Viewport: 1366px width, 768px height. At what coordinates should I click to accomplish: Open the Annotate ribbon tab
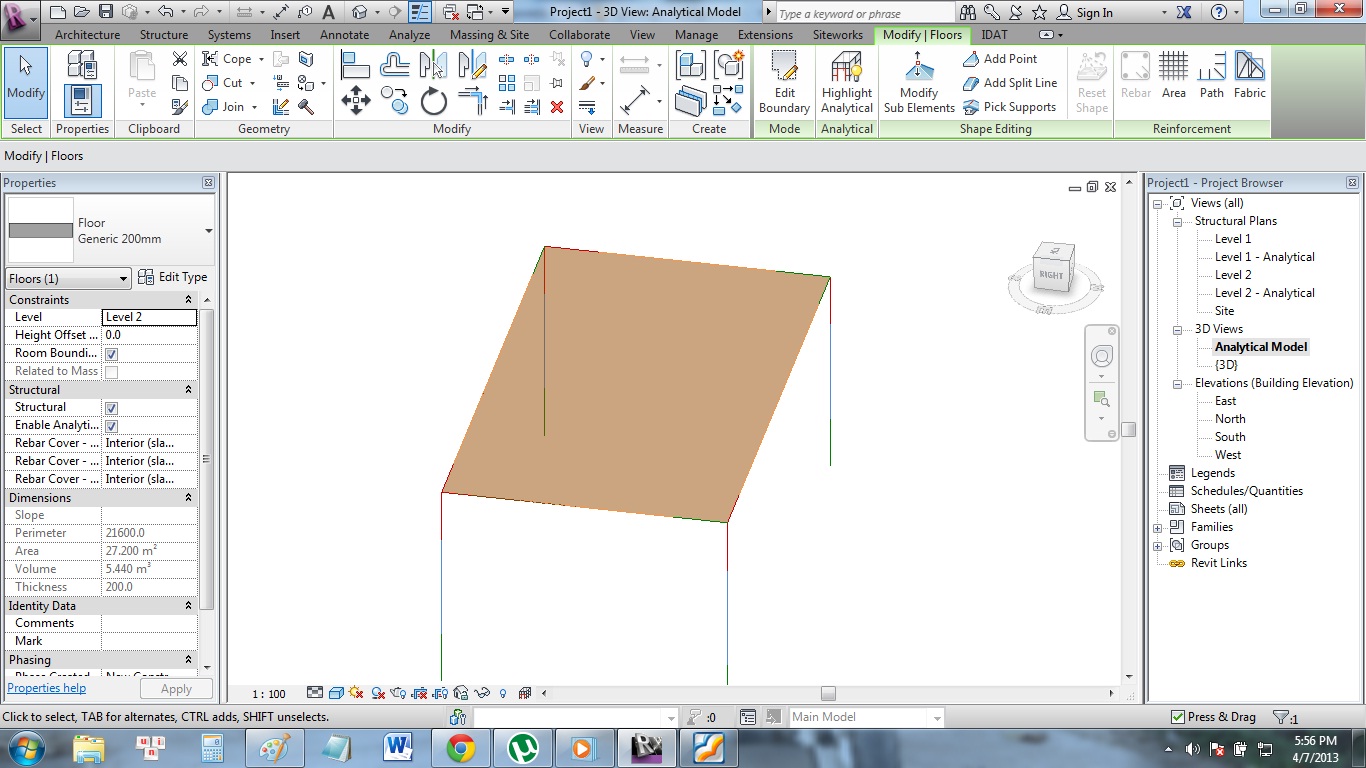[345, 35]
